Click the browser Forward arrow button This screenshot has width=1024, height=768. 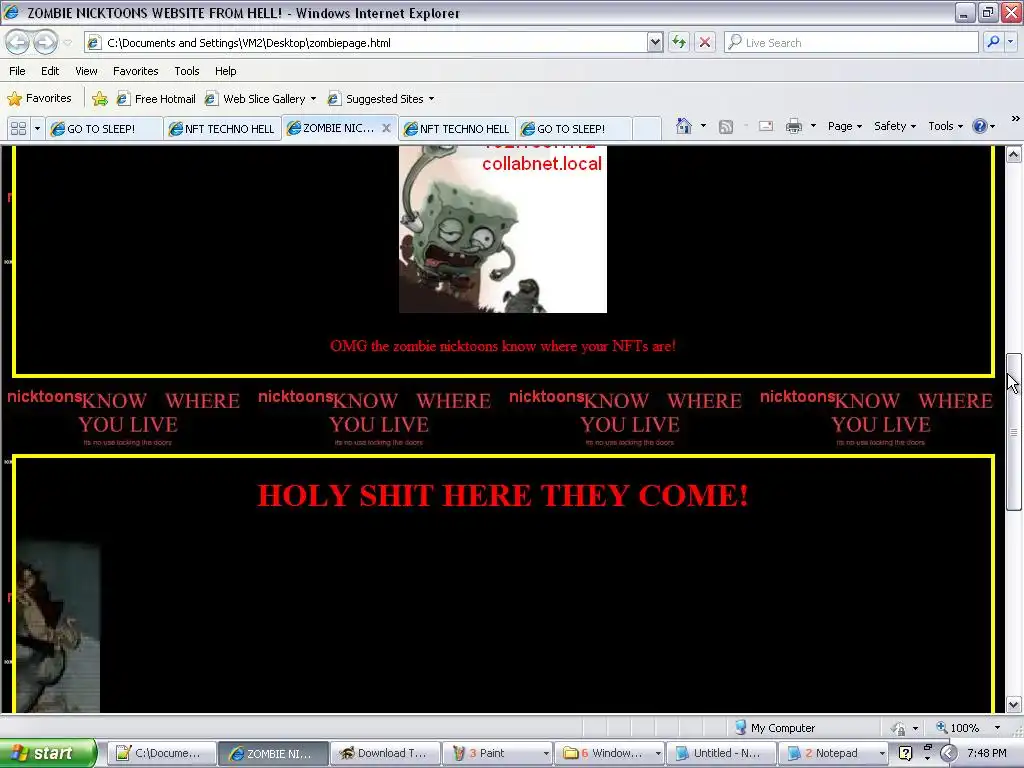45,42
